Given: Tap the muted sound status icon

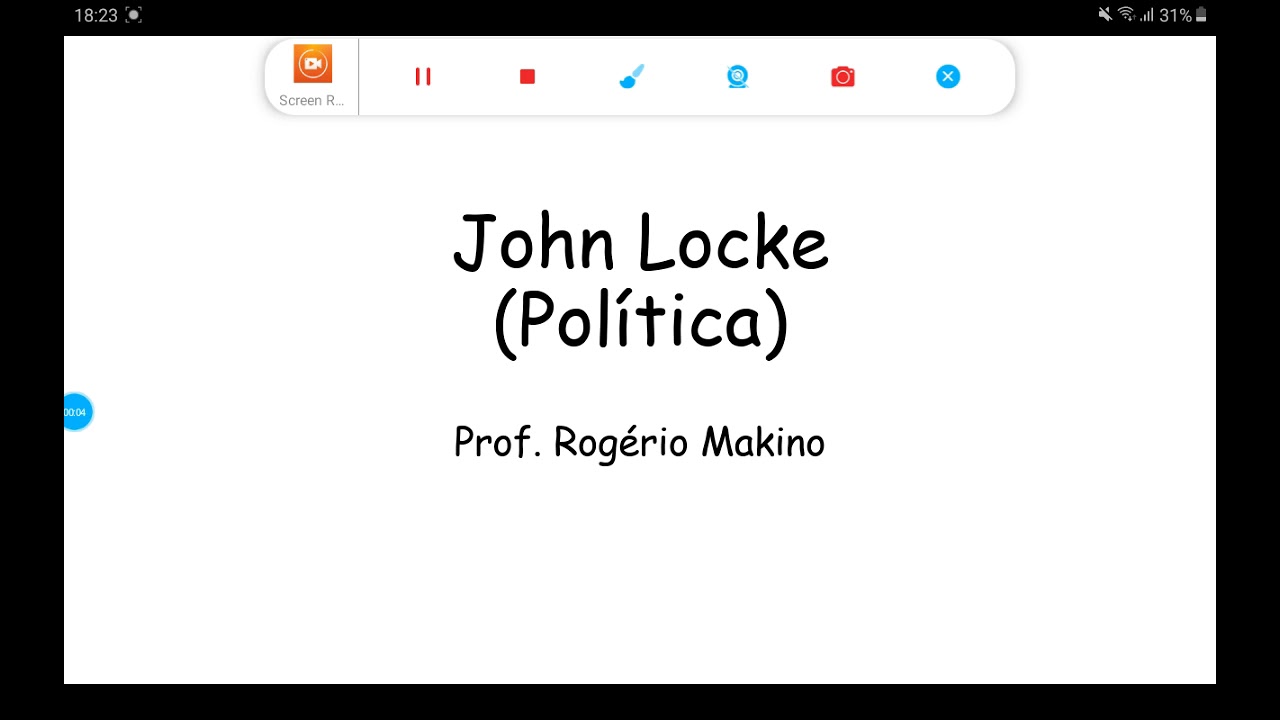Looking at the screenshot, I should pos(1105,15).
